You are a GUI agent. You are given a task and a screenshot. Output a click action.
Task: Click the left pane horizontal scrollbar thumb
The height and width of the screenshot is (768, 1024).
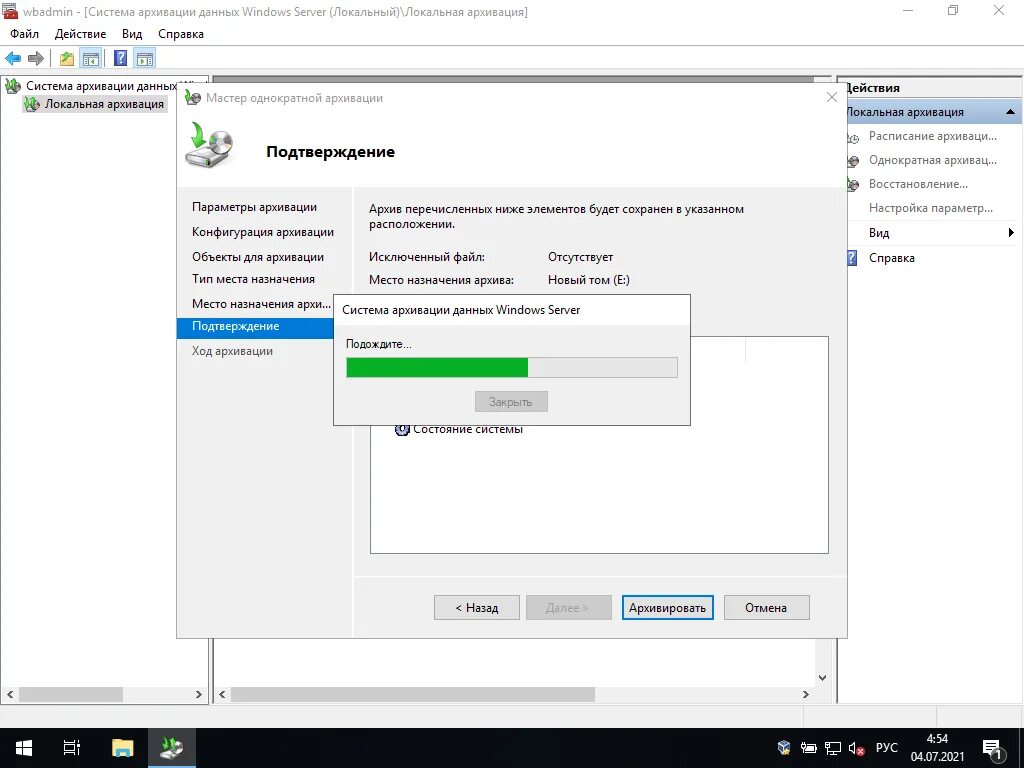[x=71, y=694]
